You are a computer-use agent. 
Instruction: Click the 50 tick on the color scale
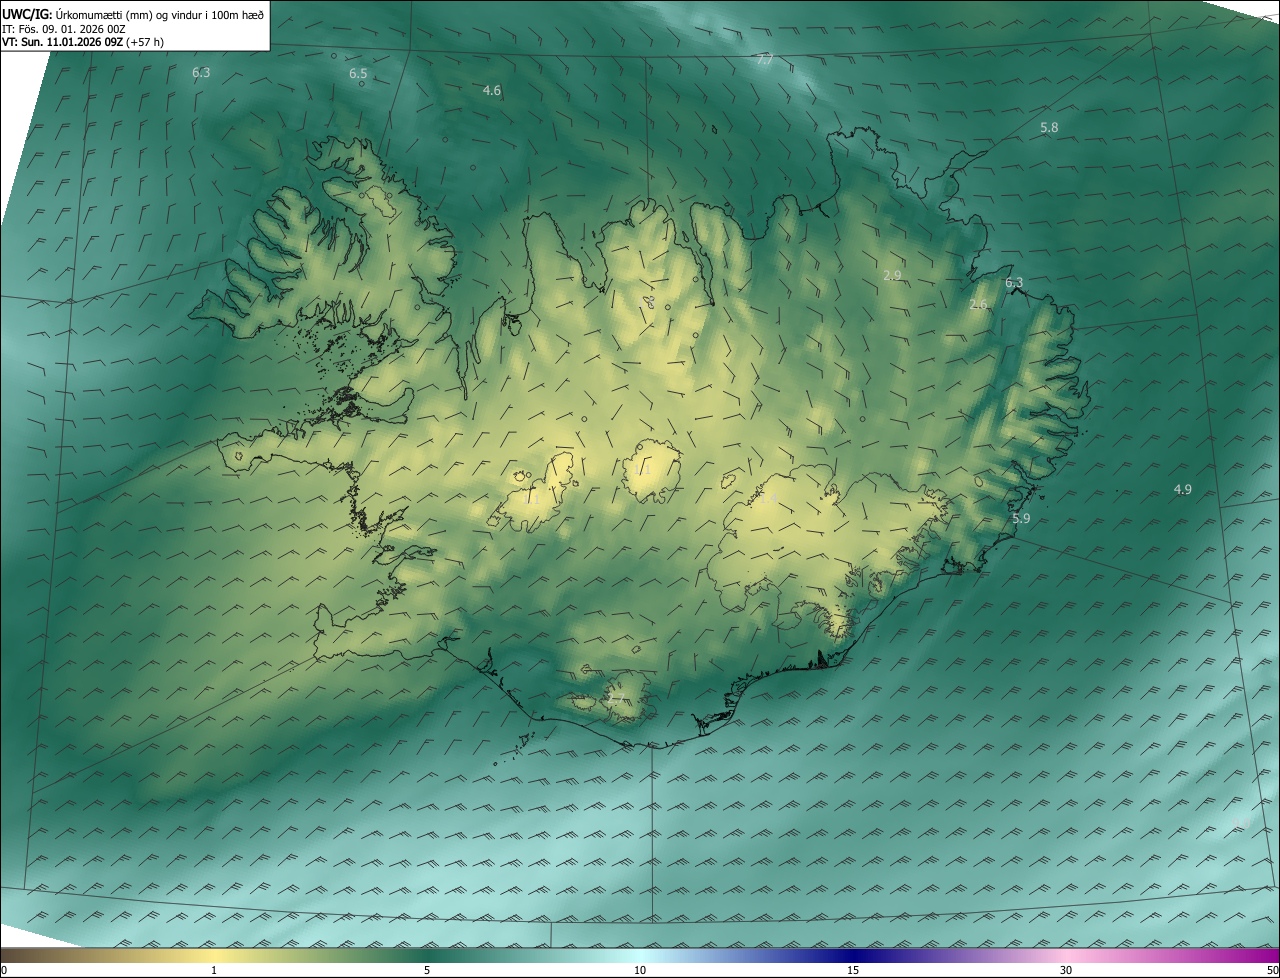tap(1272, 970)
